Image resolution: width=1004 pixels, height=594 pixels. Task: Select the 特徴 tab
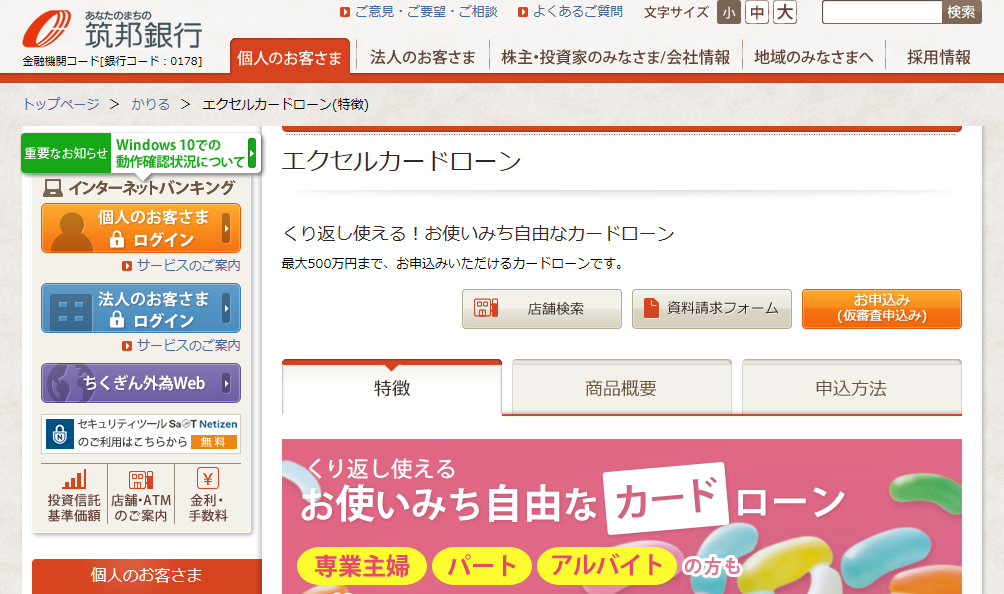392,388
